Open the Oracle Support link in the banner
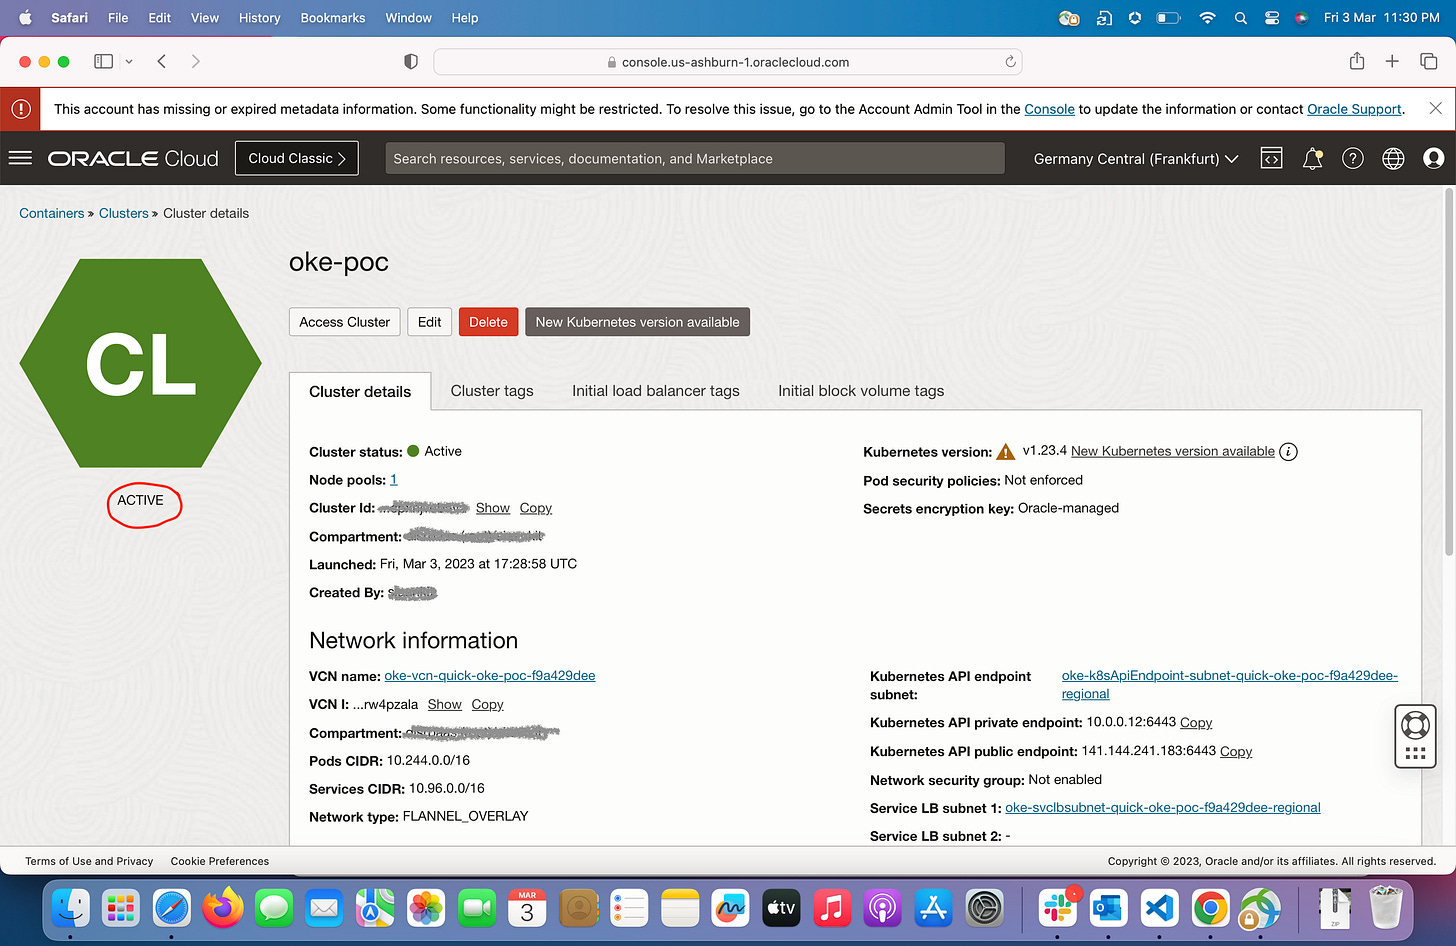 (1354, 109)
